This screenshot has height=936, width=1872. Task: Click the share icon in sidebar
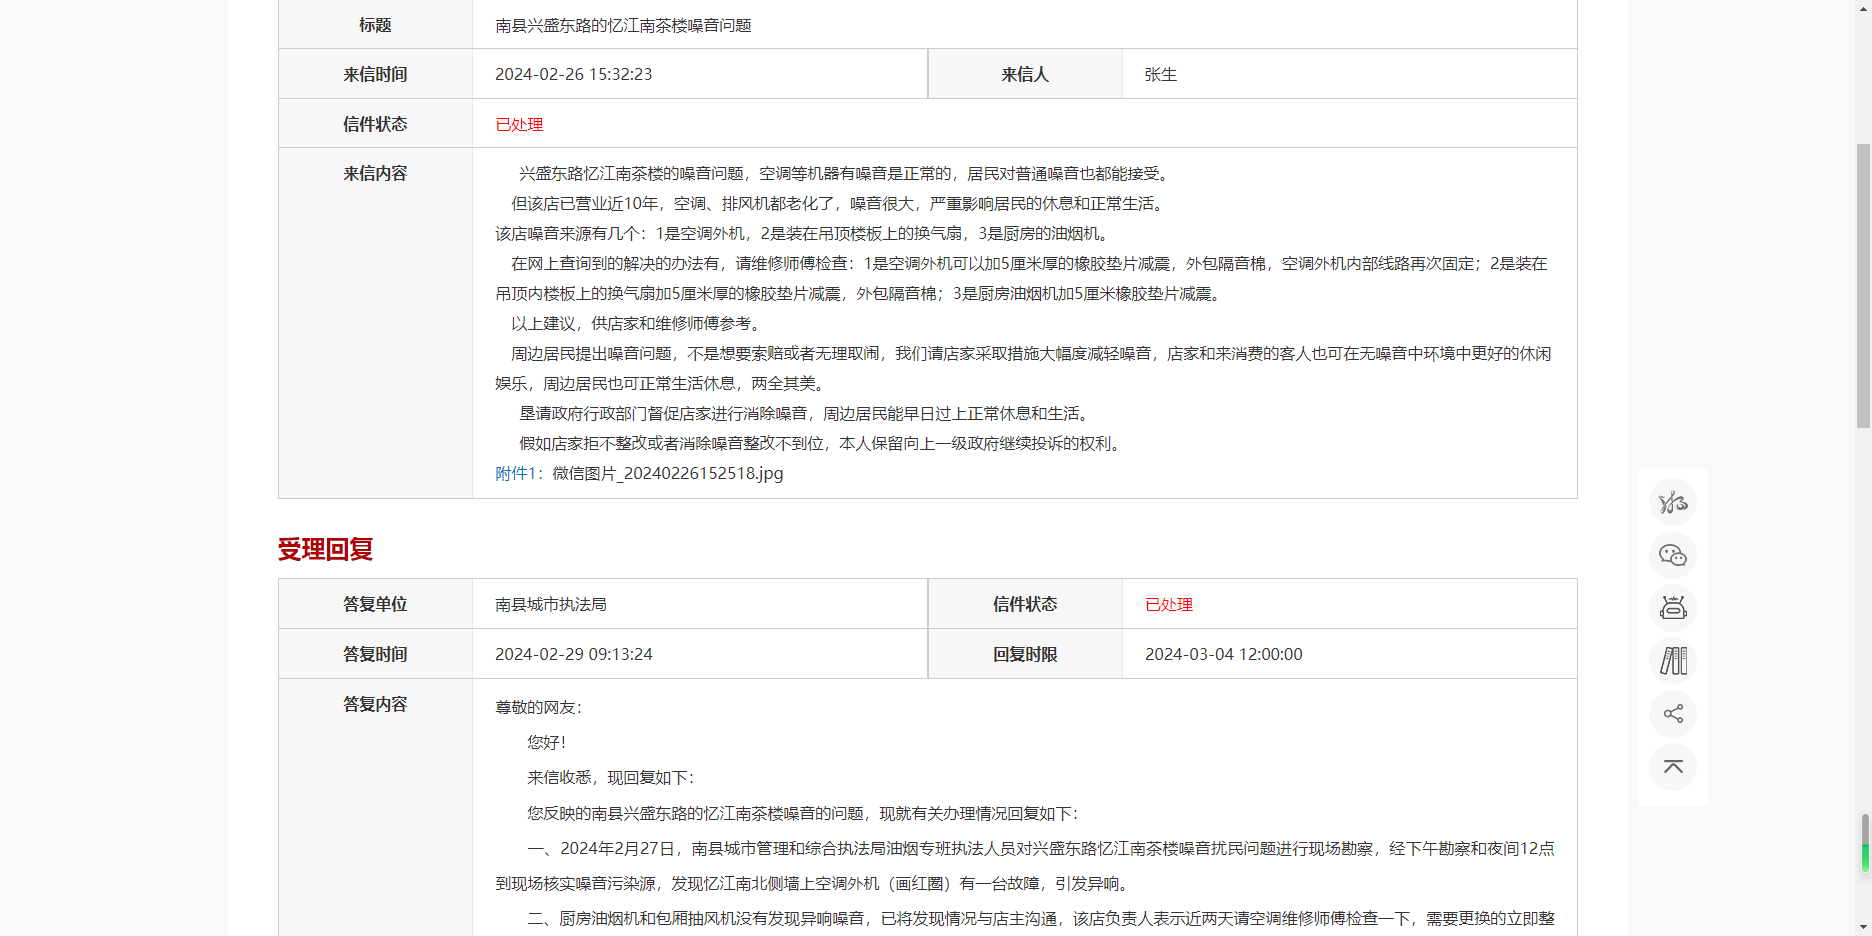click(x=1673, y=714)
